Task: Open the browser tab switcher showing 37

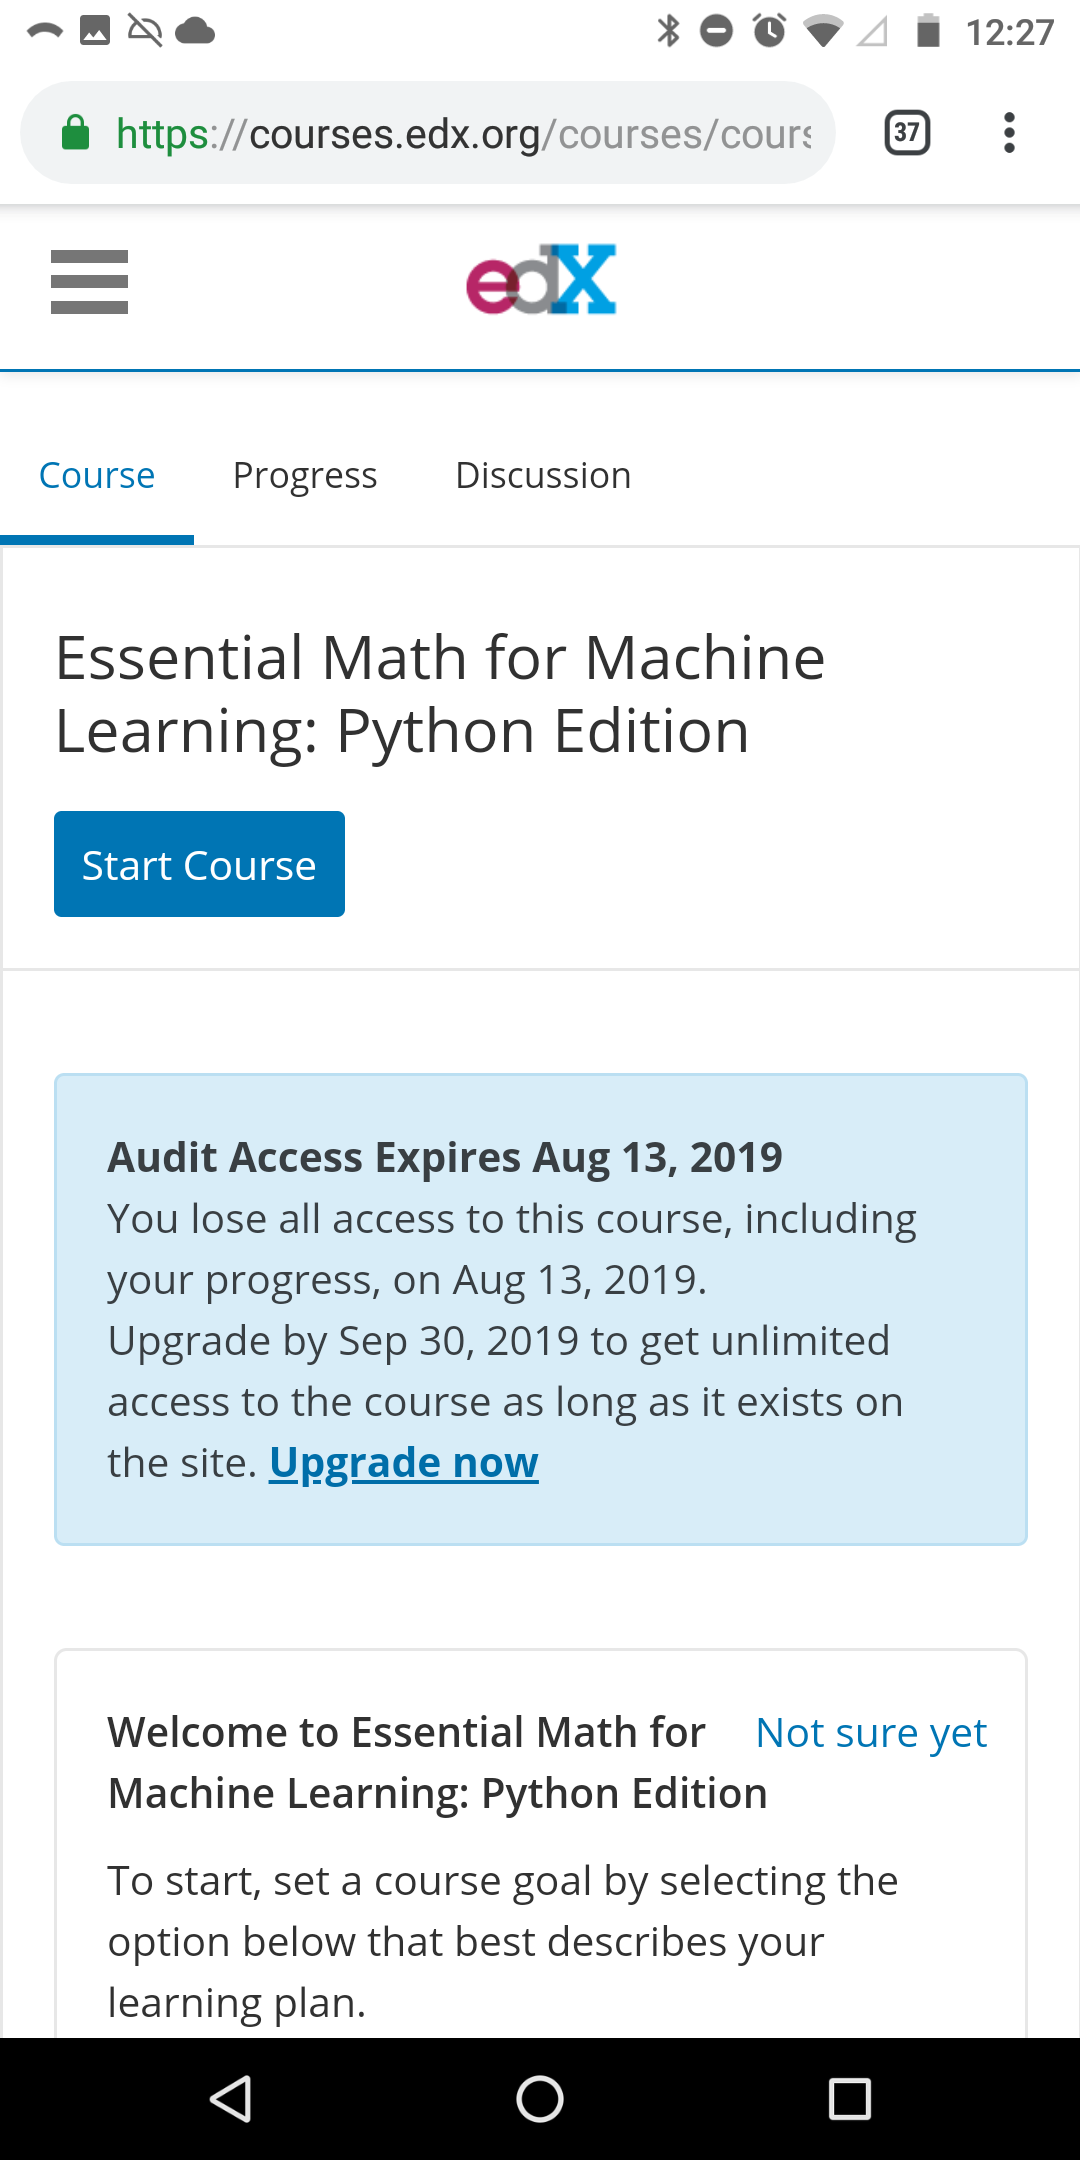Action: pos(907,133)
